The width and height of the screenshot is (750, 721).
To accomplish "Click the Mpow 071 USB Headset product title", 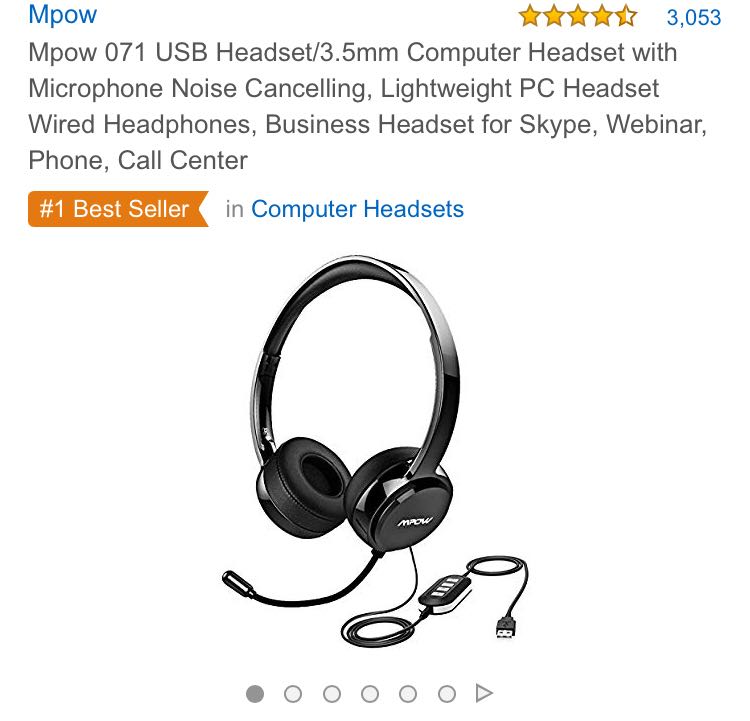I will pos(367,106).
